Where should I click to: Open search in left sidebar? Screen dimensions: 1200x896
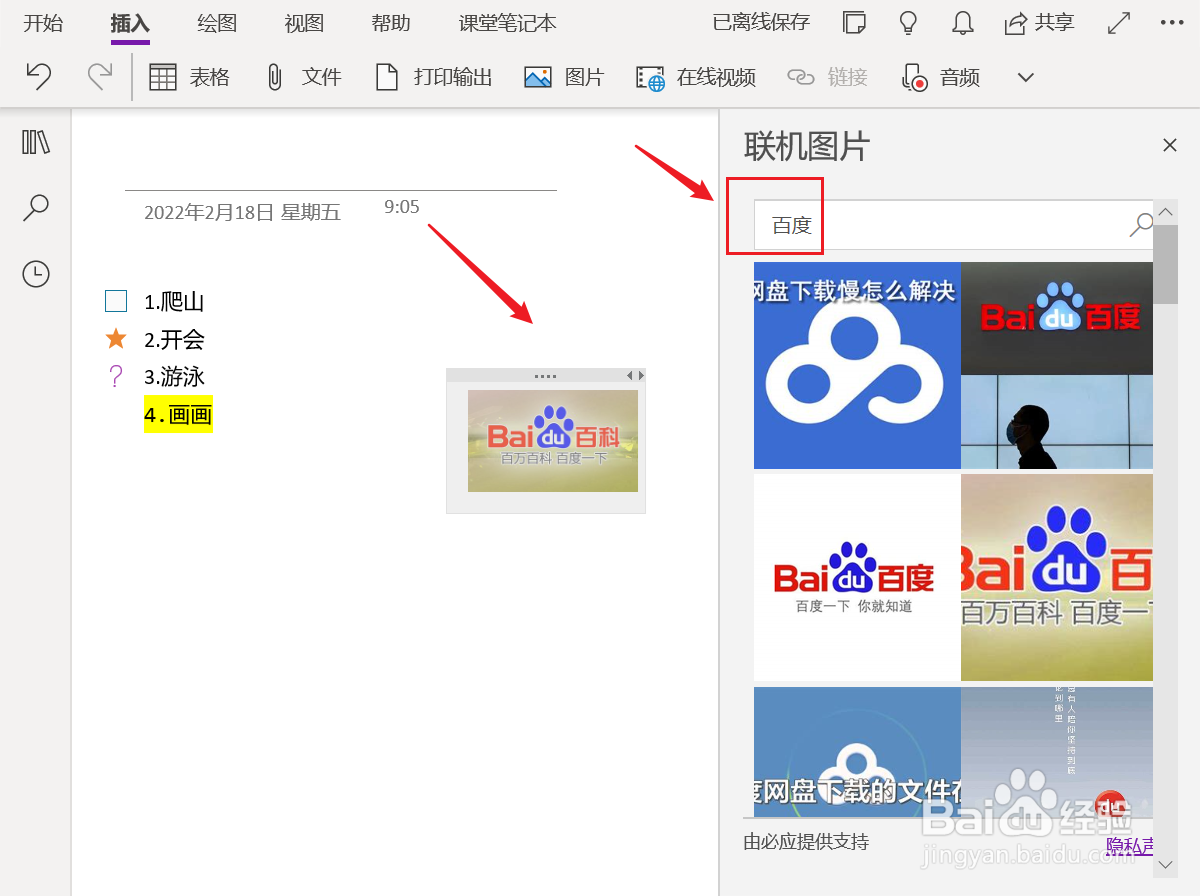36,207
